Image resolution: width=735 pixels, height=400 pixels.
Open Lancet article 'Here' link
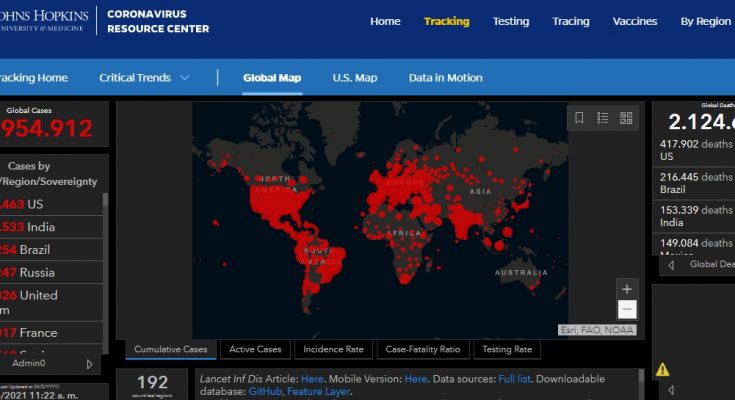click(x=312, y=379)
